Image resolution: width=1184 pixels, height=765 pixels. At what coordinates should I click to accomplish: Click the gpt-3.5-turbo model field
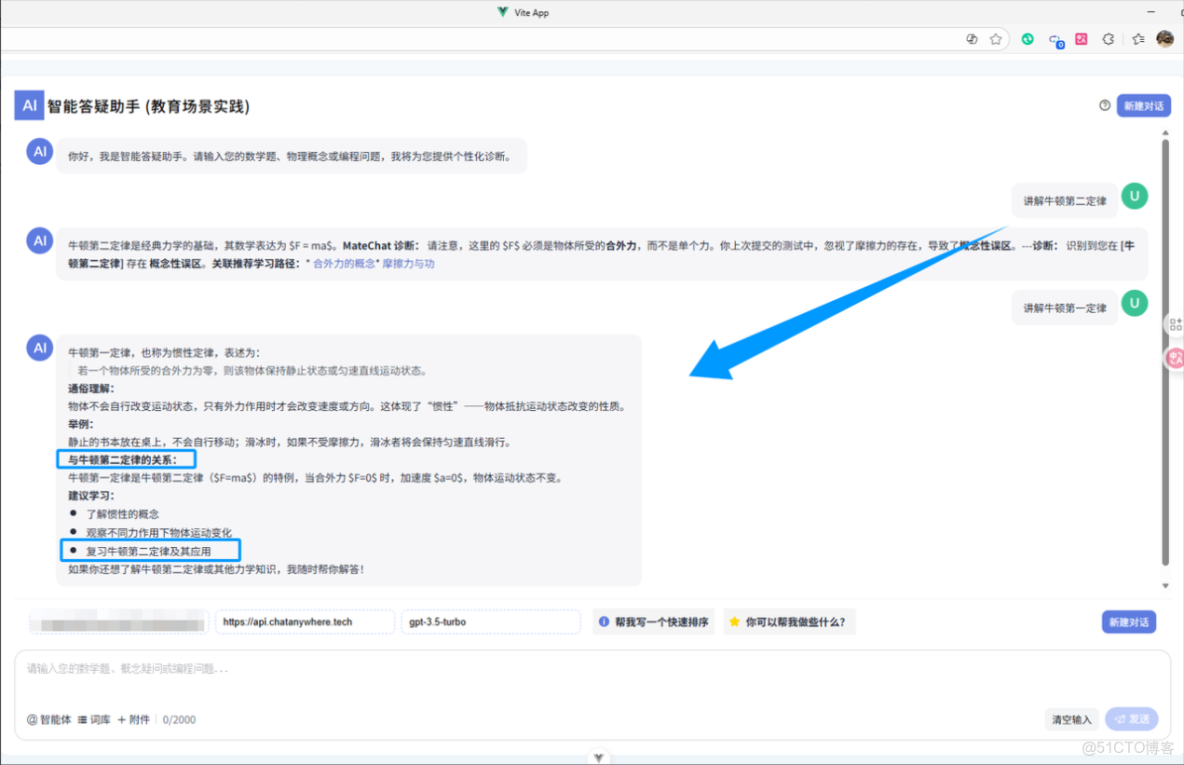tap(490, 621)
